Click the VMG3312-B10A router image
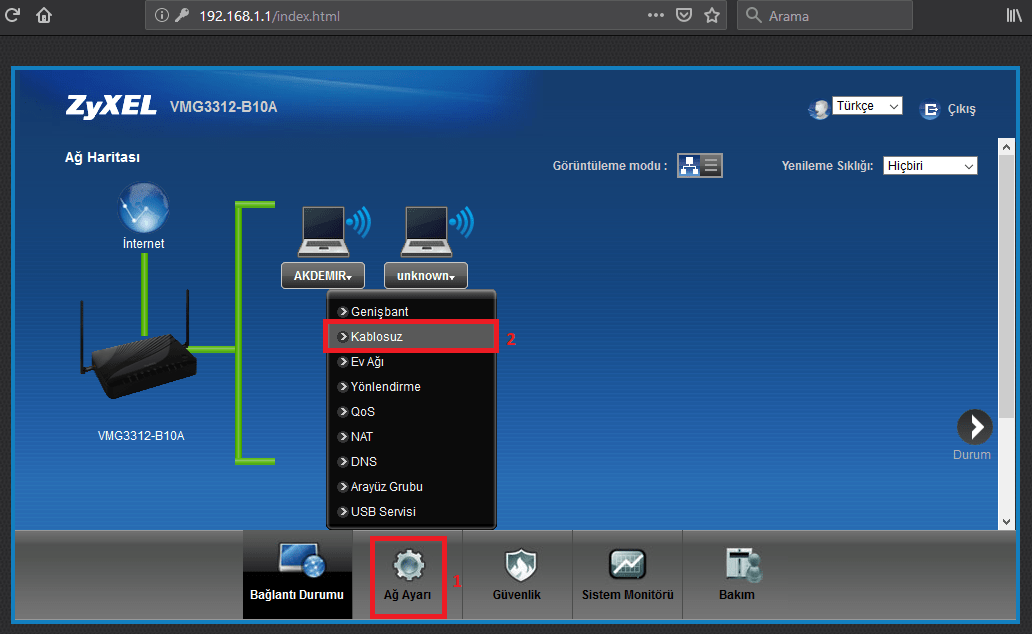The height and width of the screenshot is (634, 1032). point(138,346)
